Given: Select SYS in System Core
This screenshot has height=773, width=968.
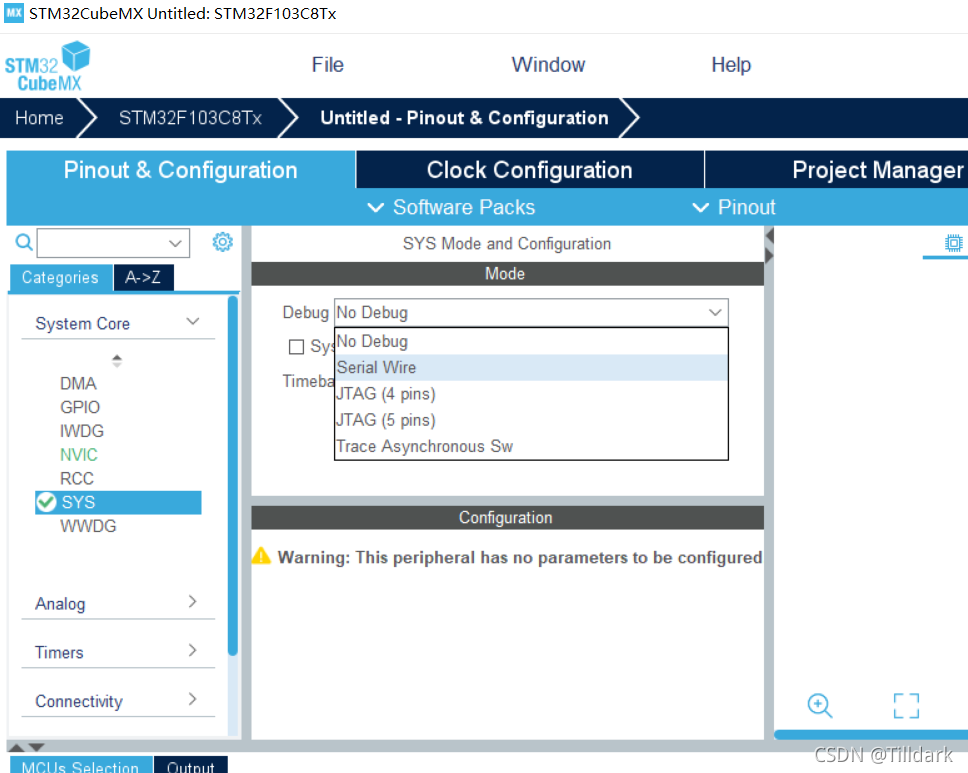Looking at the screenshot, I should click(118, 503).
